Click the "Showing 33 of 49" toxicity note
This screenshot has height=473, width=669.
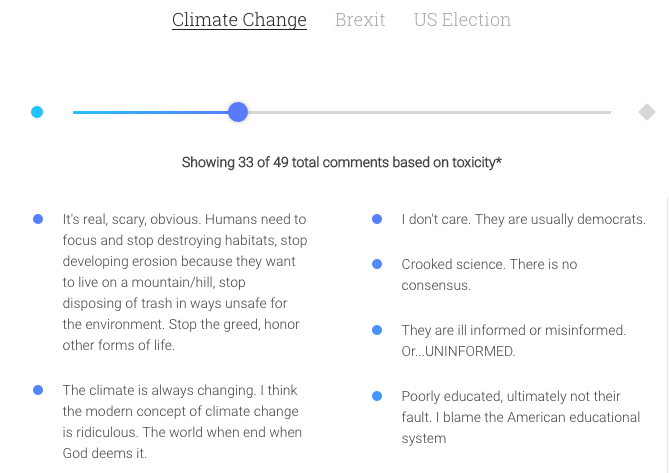[341, 162]
